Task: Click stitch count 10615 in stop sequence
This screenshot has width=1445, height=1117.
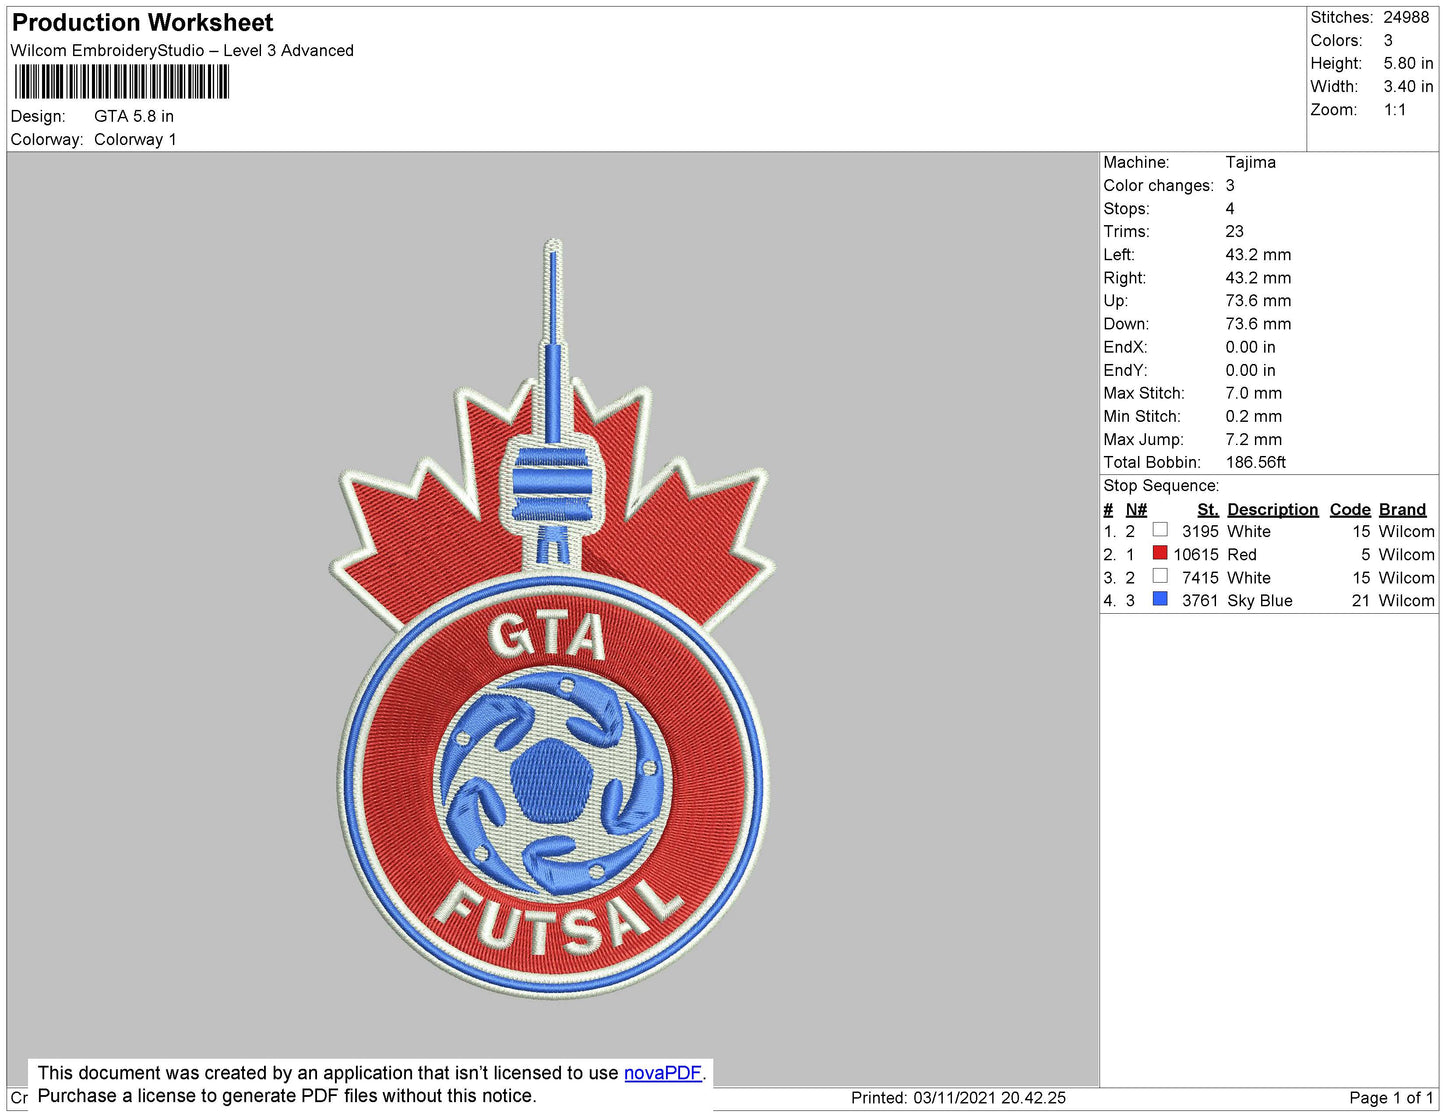Action: [x=1196, y=554]
